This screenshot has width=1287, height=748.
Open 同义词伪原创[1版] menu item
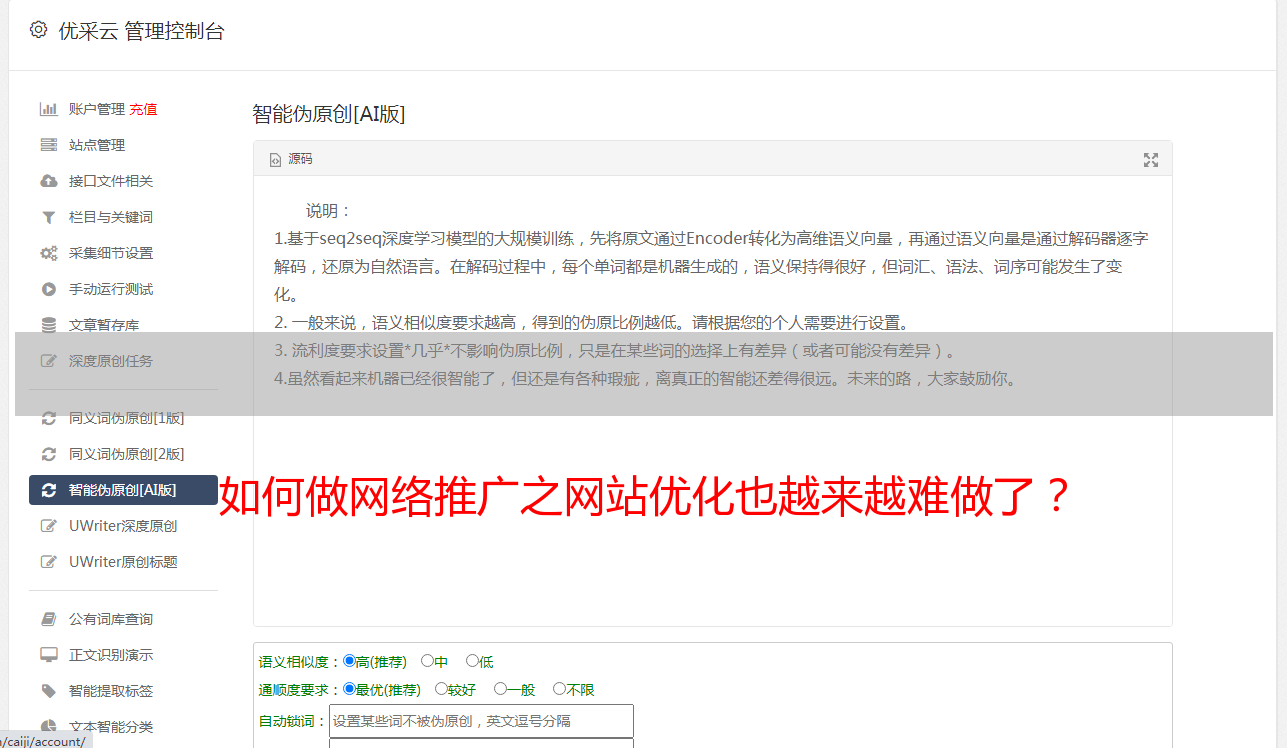click(x=124, y=418)
